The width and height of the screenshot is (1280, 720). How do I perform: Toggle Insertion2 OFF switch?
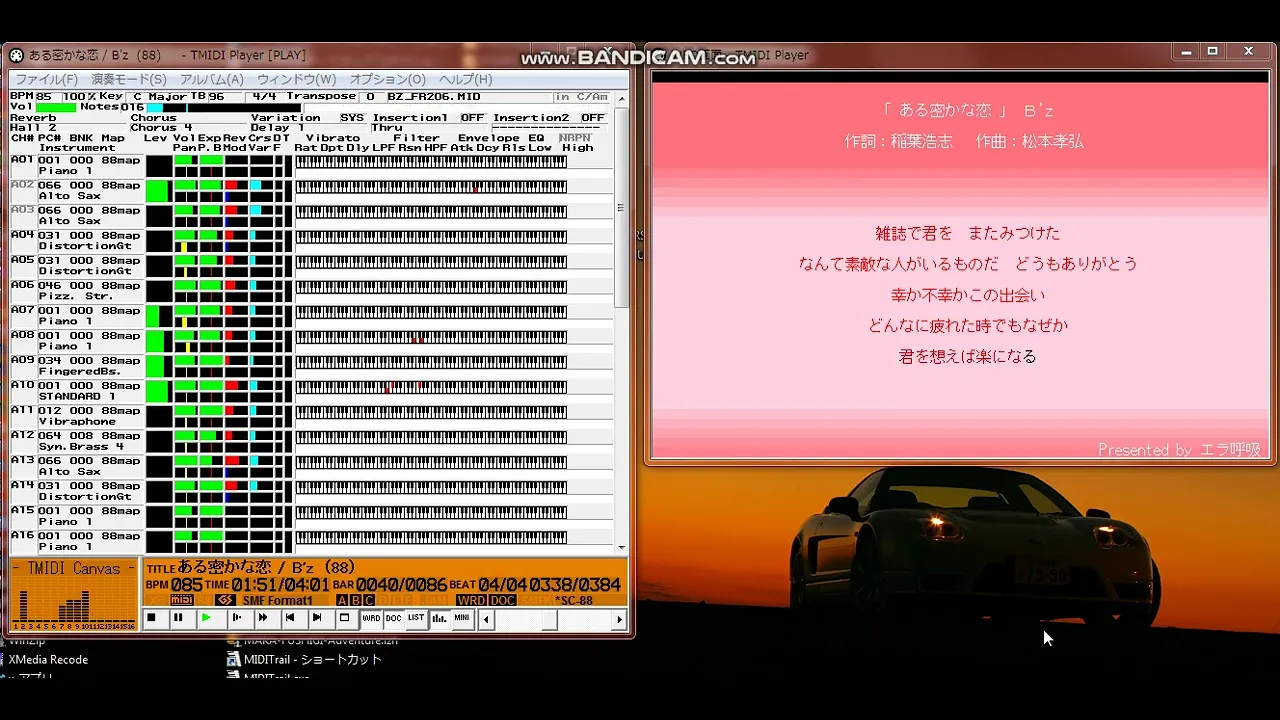click(593, 118)
